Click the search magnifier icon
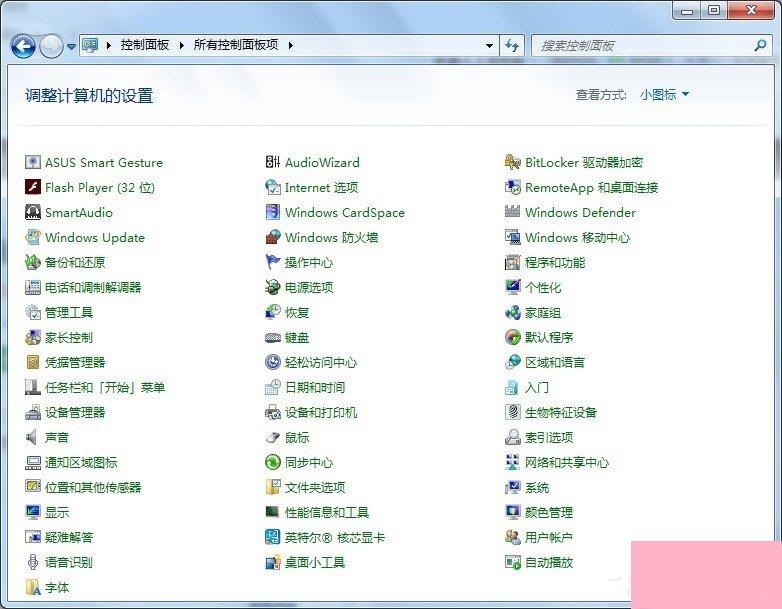Screen dimensions: 782x609 point(760,45)
